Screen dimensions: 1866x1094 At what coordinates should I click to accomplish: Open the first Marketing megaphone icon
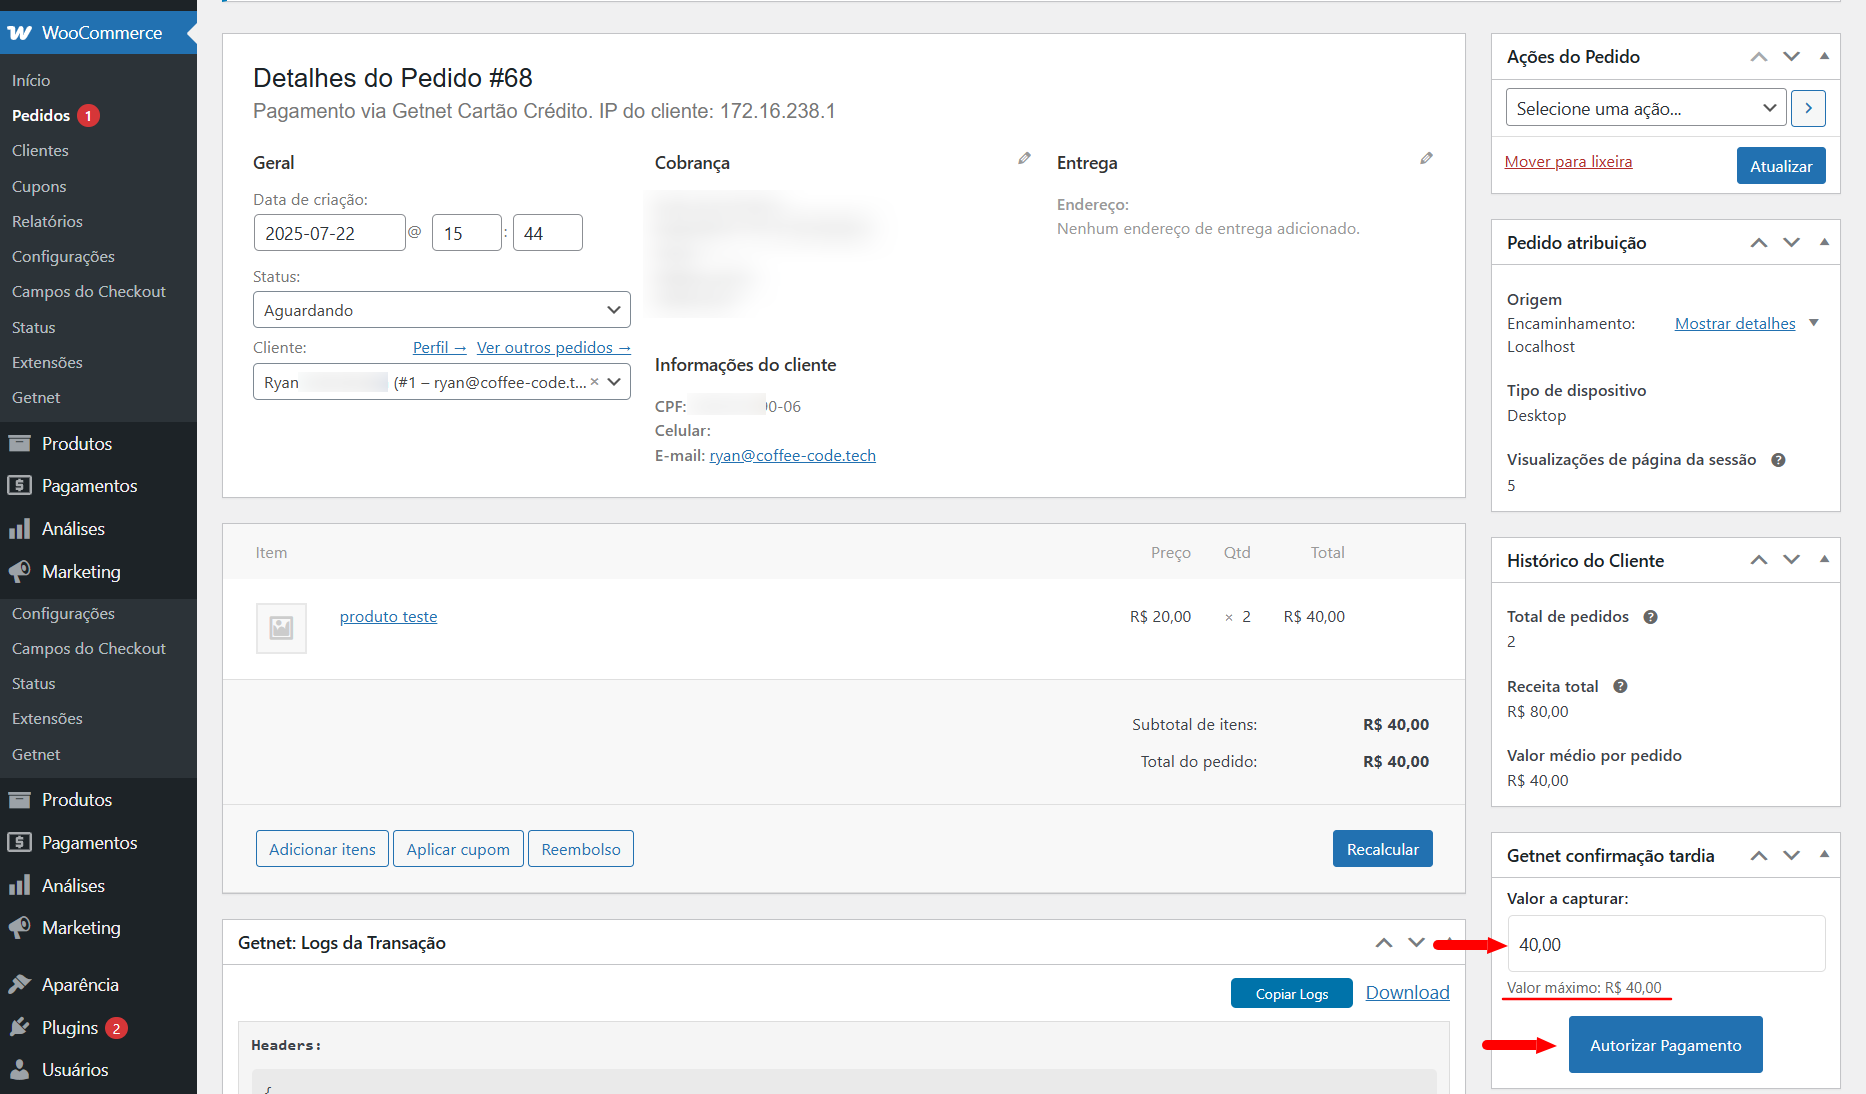point(20,572)
